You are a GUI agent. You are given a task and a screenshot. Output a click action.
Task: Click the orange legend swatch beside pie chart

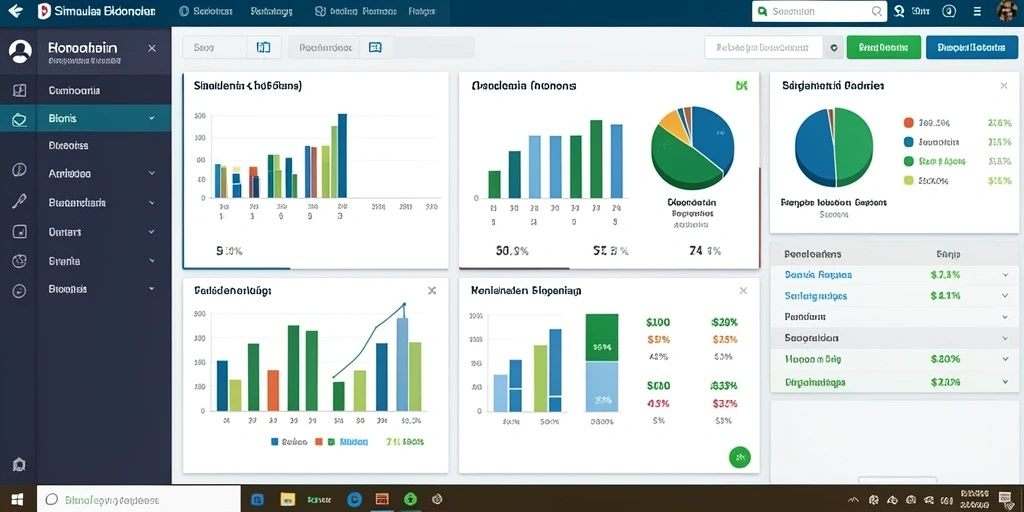point(908,122)
